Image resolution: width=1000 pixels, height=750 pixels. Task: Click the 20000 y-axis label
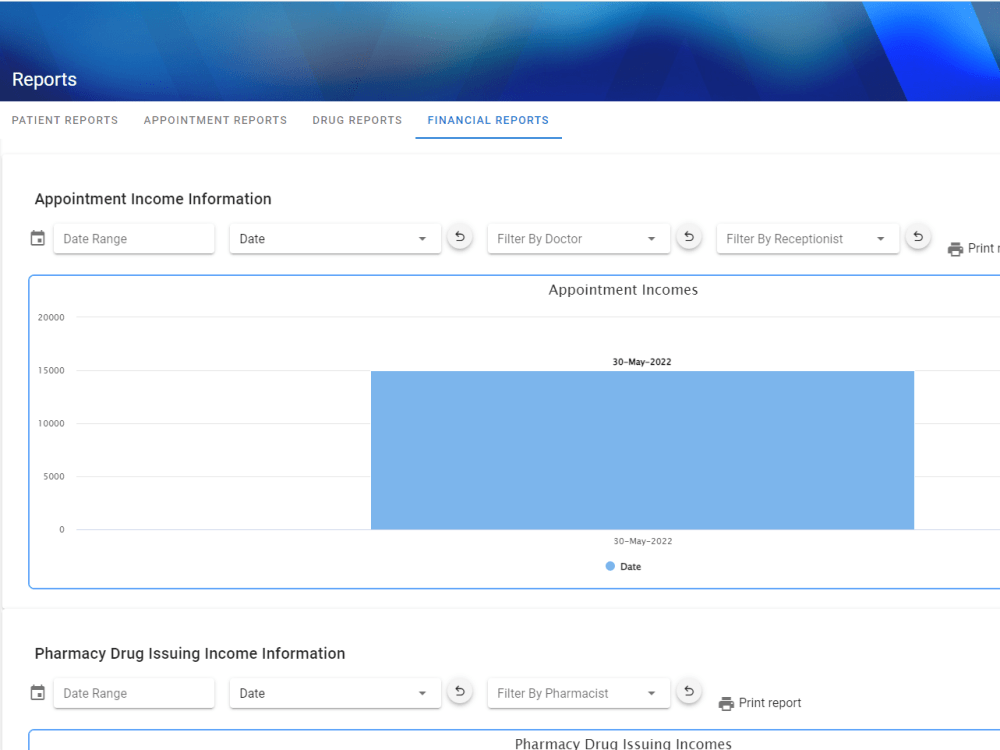(51, 318)
